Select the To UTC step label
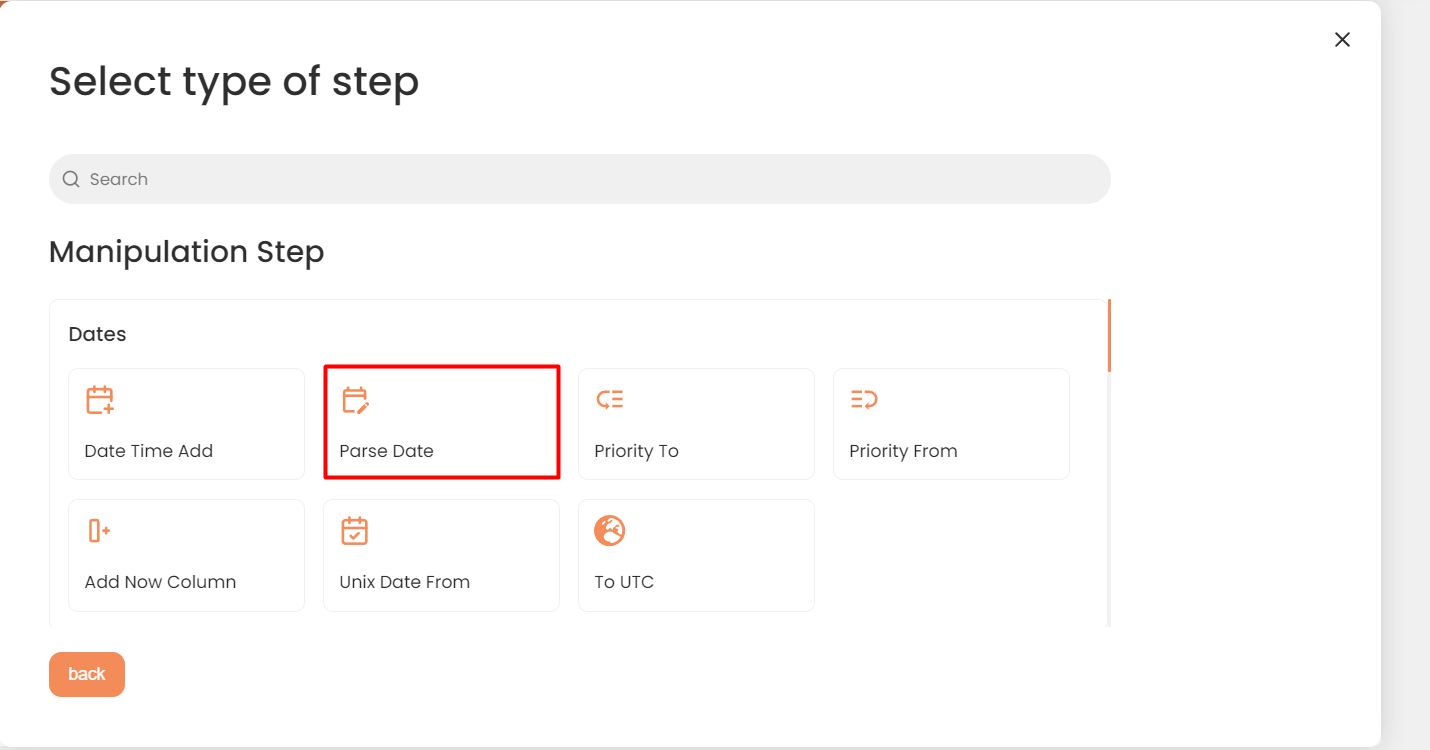Viewport: 1430px width, 750px height. point(624,582)
